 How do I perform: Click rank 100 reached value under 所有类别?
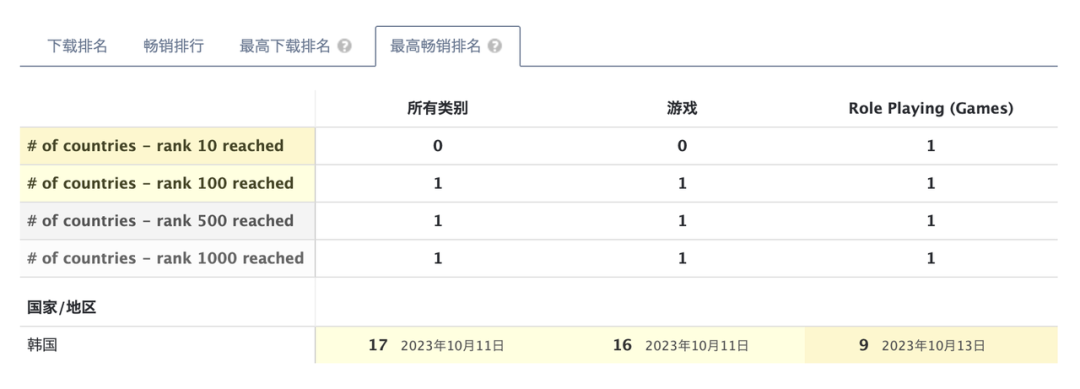coord(437,183)
